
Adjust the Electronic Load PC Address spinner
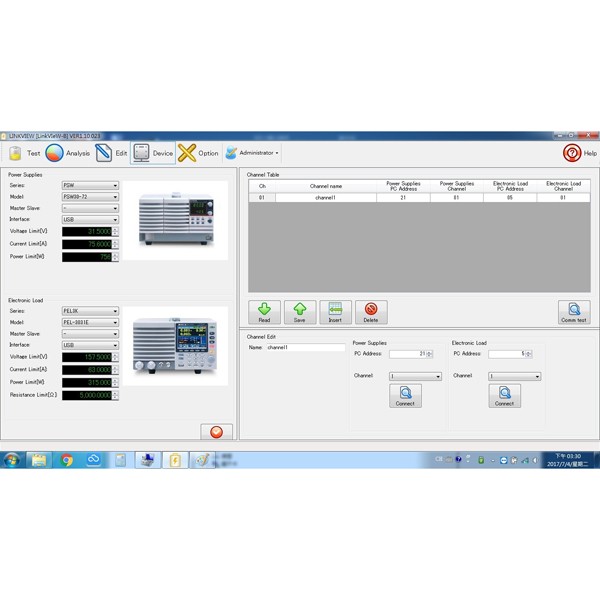pyautogui.click(x=528, y=354)
